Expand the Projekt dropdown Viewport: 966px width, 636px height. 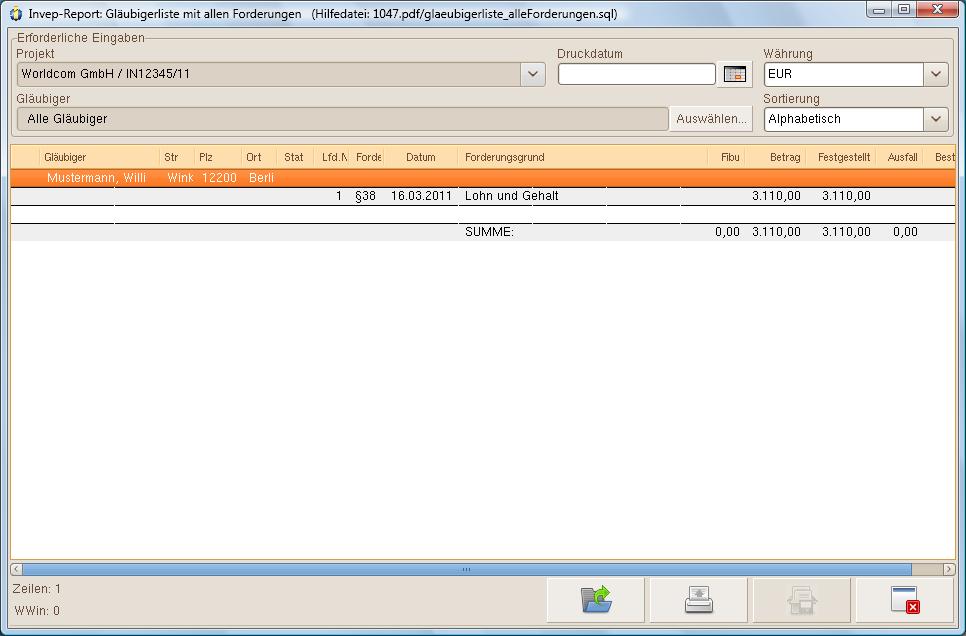pyautogui.click(x=533, y=74)
